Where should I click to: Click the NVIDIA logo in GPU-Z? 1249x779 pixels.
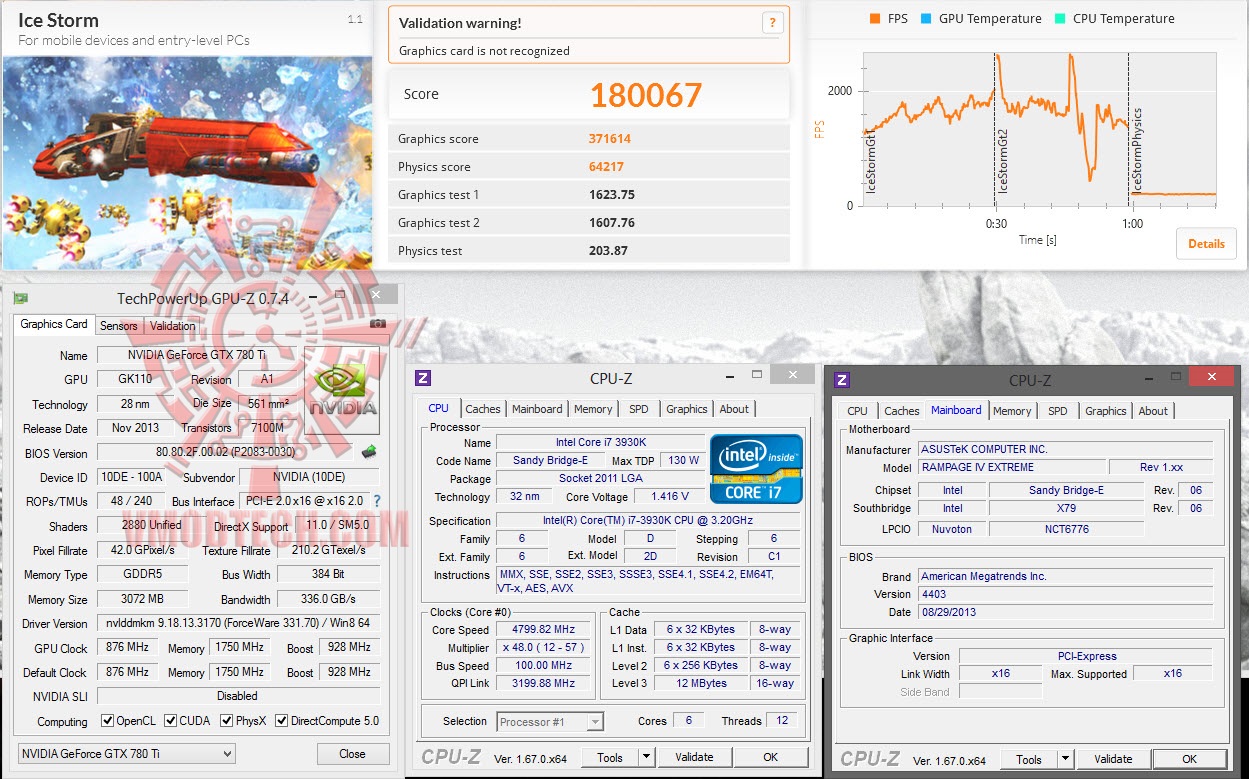pyautogui.click(x=343, y=389)
